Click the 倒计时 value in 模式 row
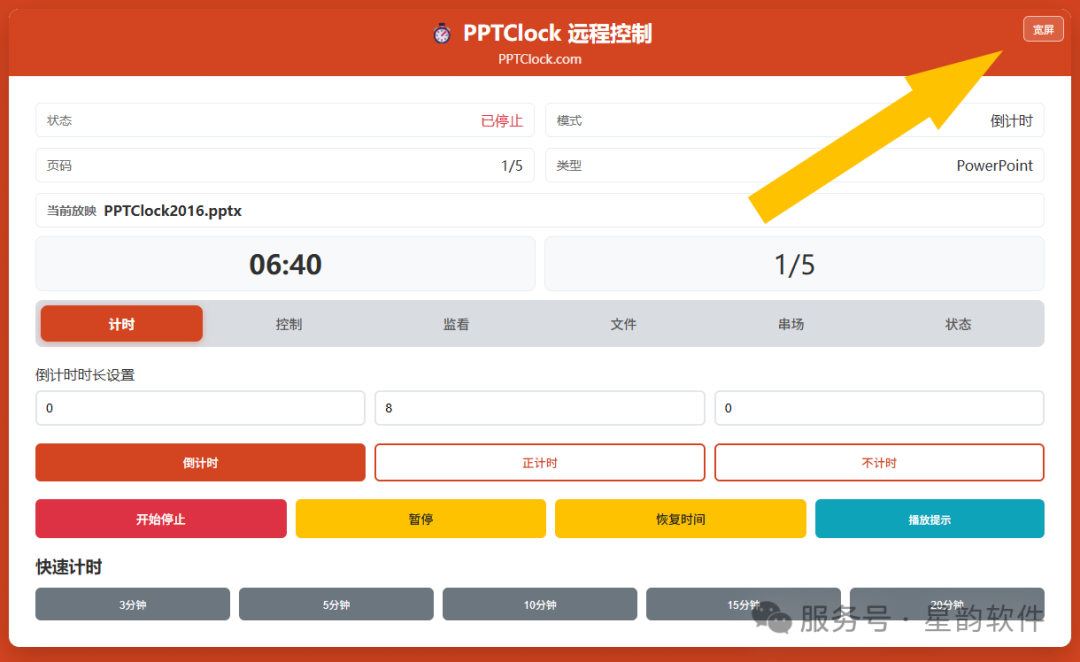Image resolution: width=1080 pixels, height=662 pixels. 1011,121
